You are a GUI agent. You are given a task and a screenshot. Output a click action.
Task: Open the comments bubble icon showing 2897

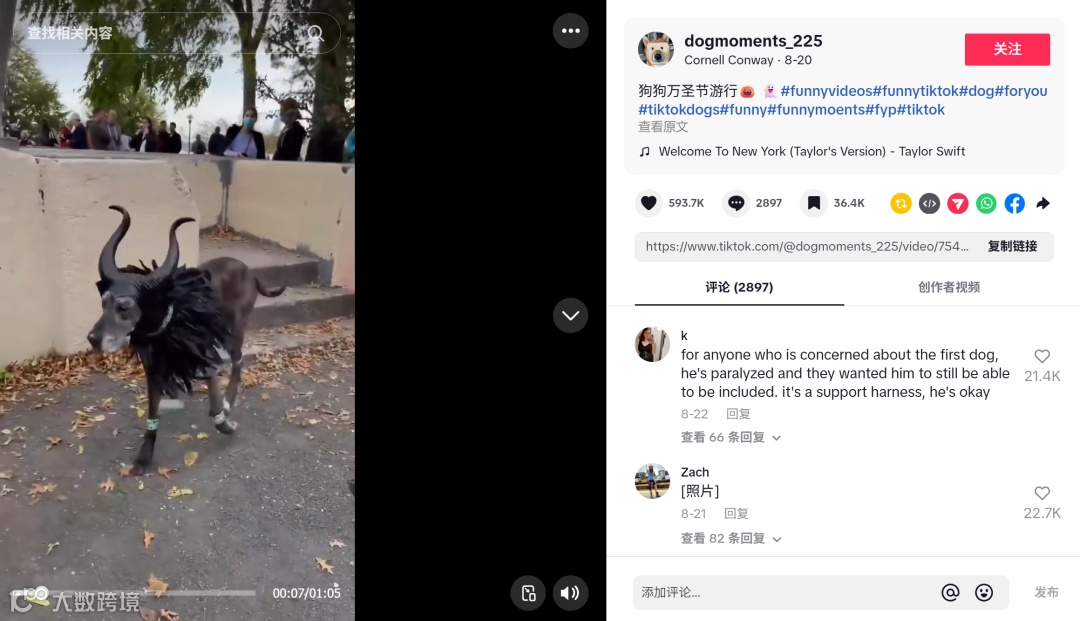click(x=736, y=203)
